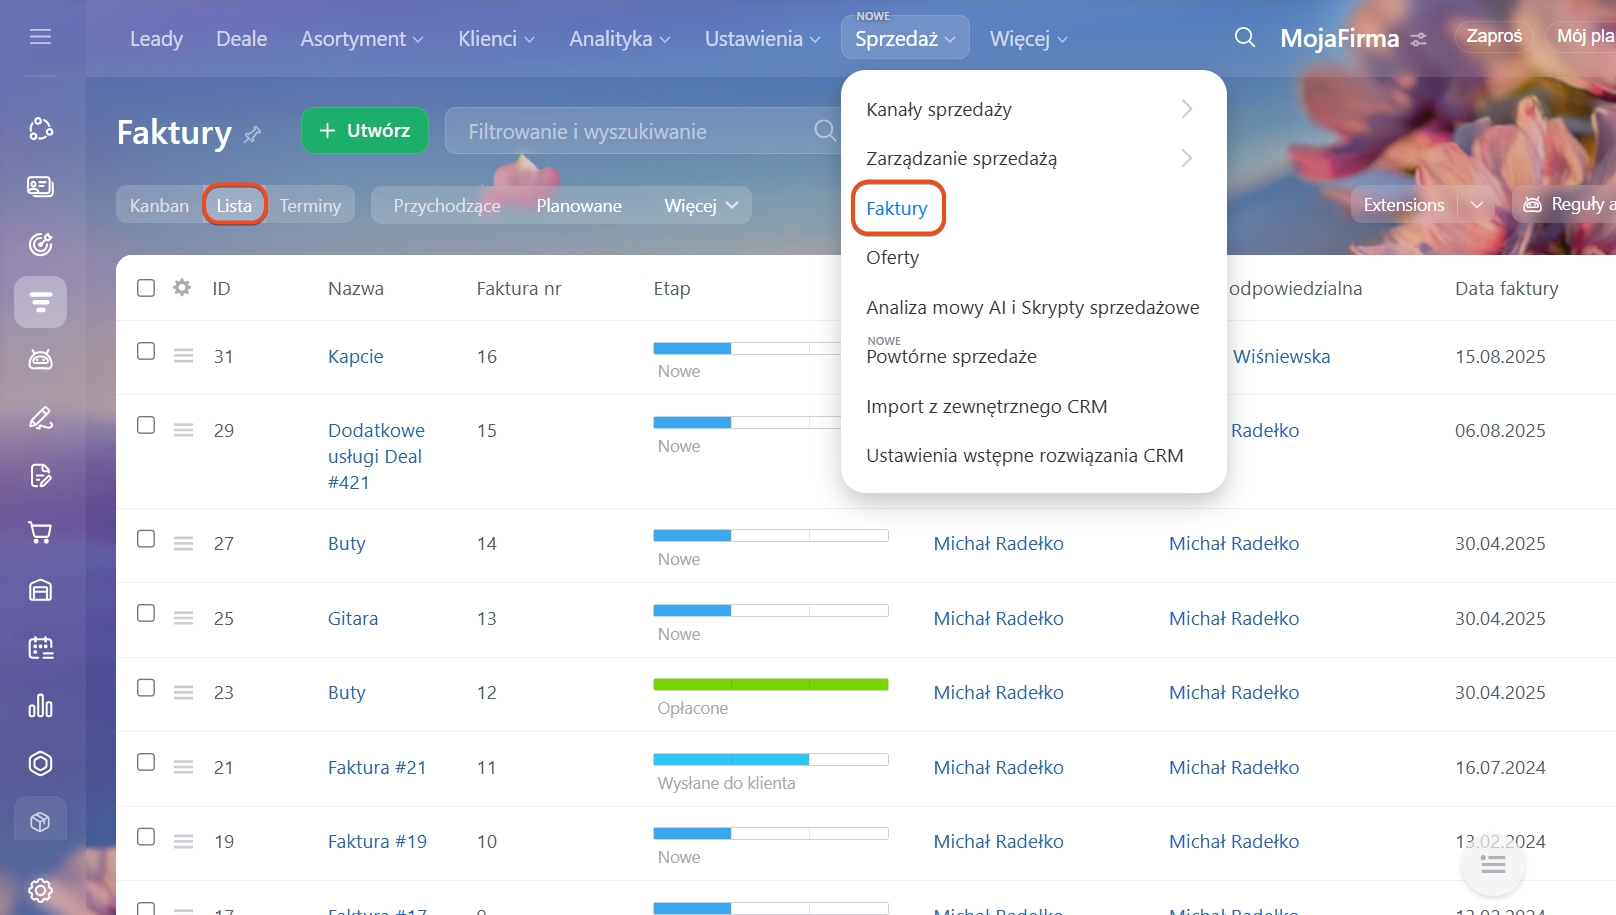Click the search magnifier icon in the top bar
Viewport: 1616px width, 915px height.
pos(1244,38)
